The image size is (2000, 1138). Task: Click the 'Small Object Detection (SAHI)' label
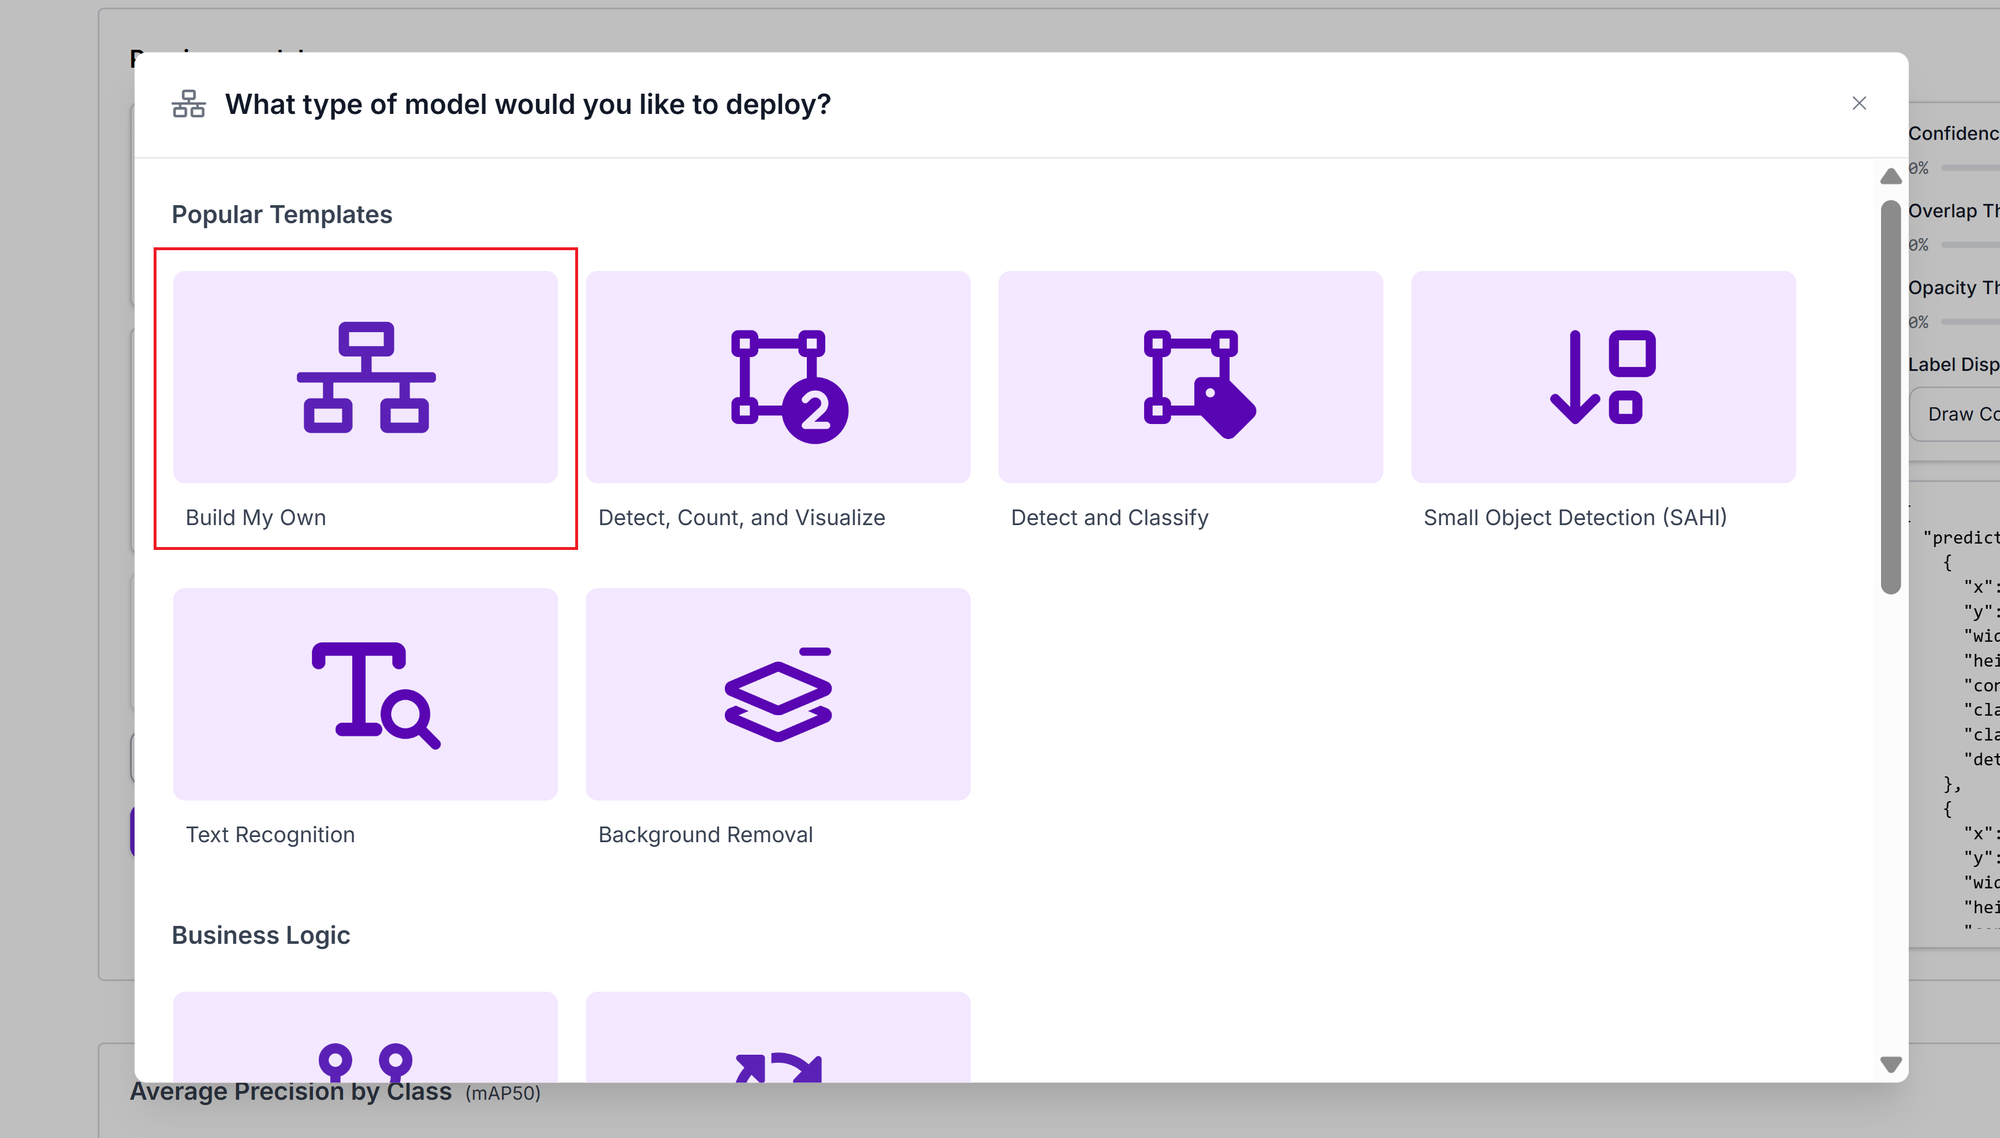[x=1575, y=517]
